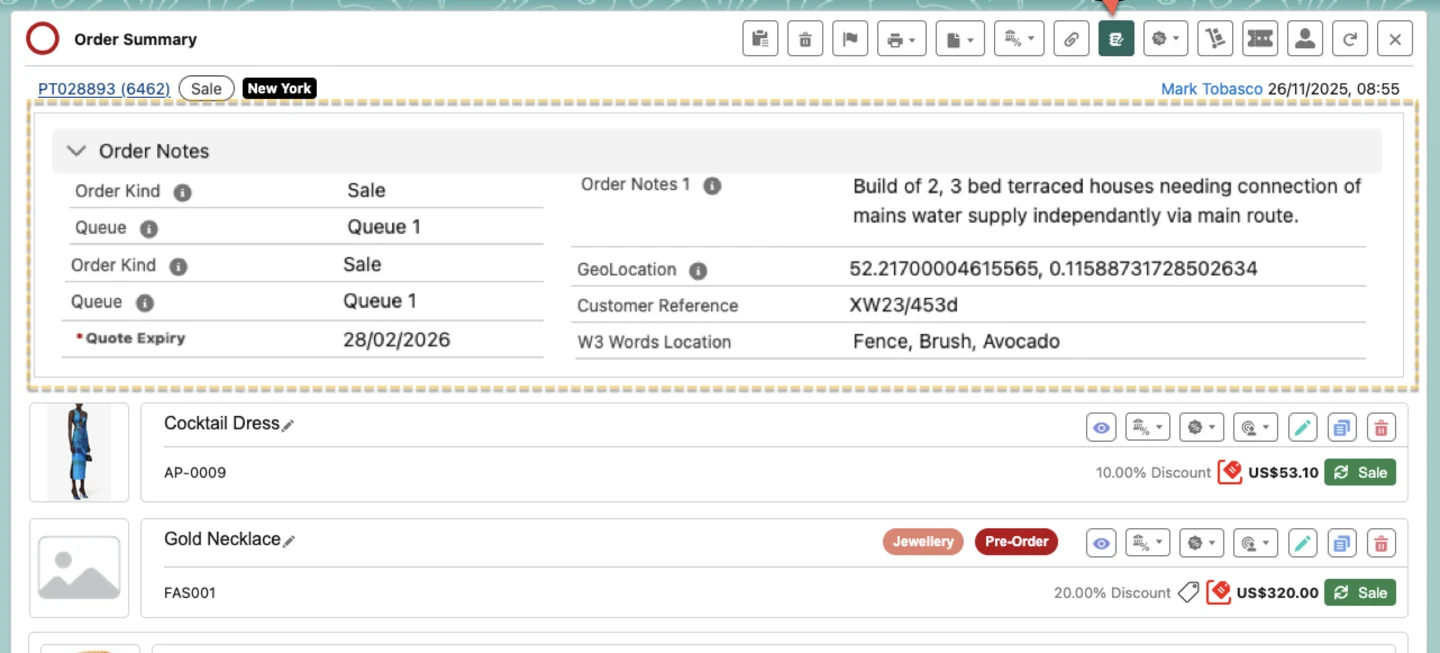This screenshot has width=1440, height=653.
Task: Show info for Order Notes 1
Action: 712,185
